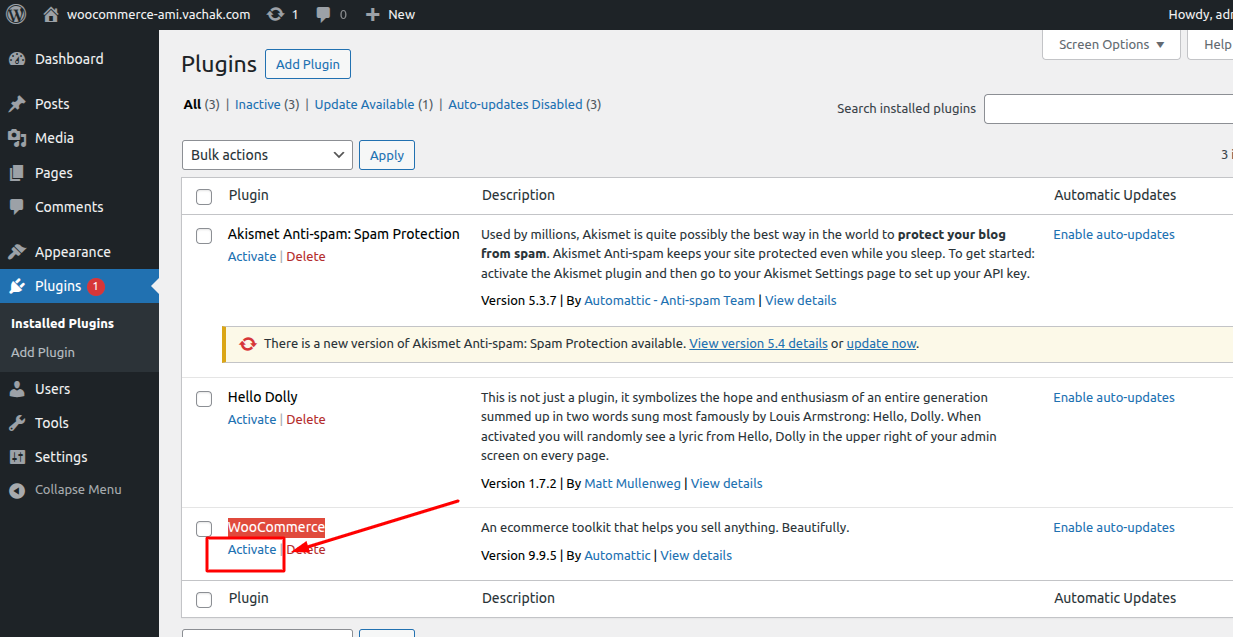This screenshot has height=637, width=1233.
Task: Delete the Akismet Anti-spam plugin
Action: click(306, 256)
